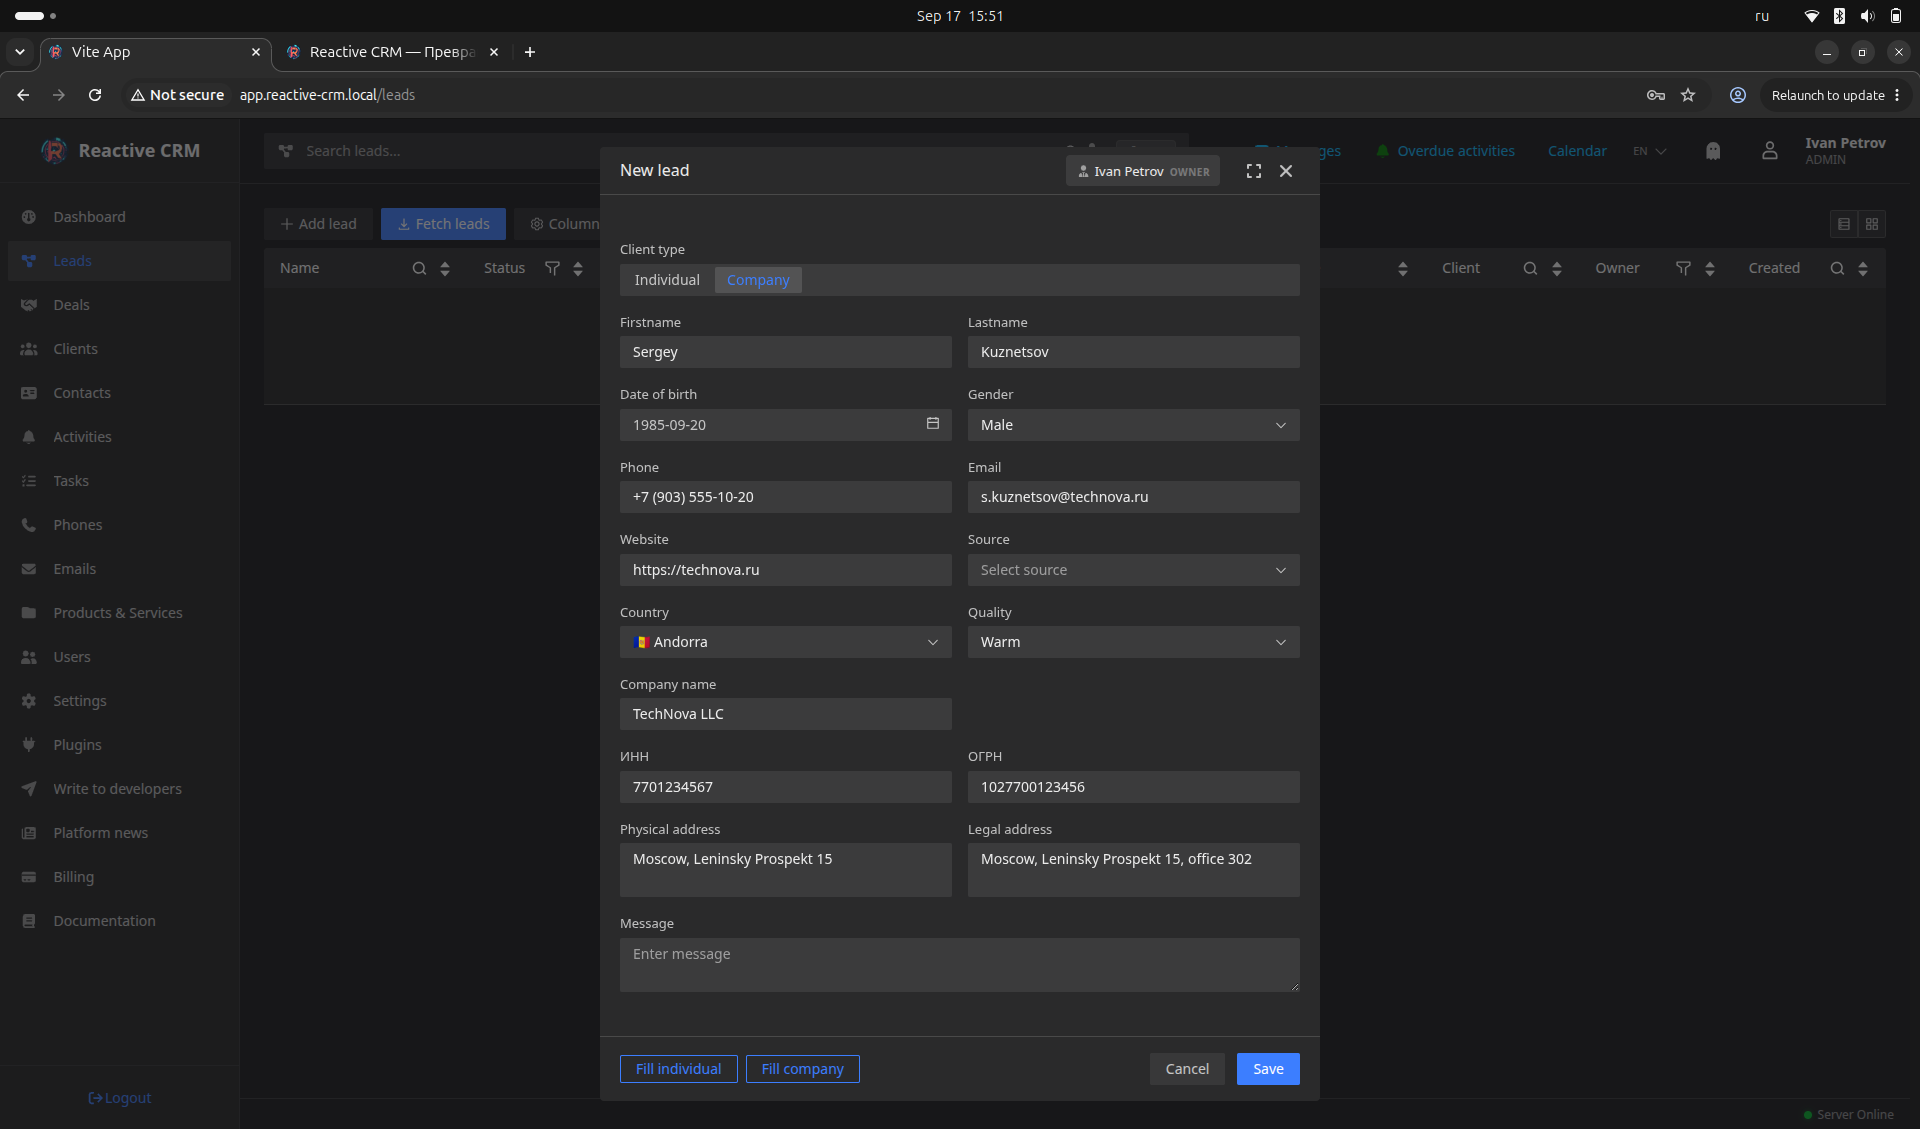Screen dimensions: 1920x1129
Task: Click the Company name field
Action: 785,714
